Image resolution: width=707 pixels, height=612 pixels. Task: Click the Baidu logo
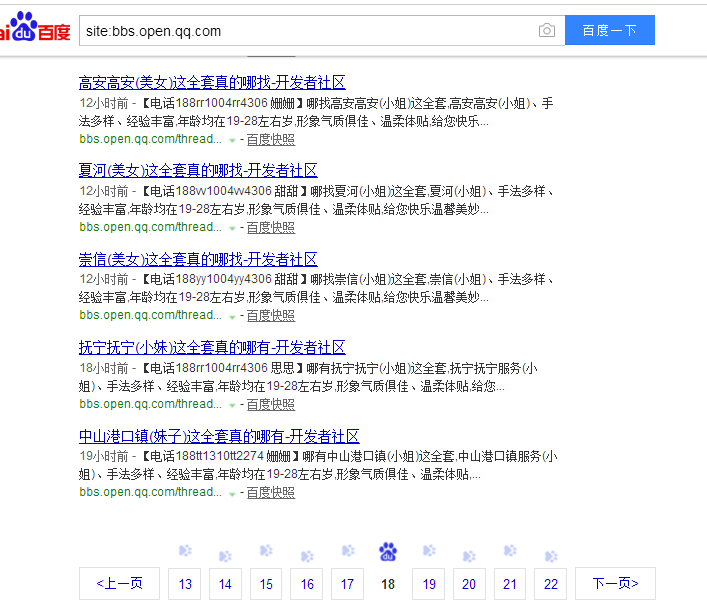coord(35,27)
